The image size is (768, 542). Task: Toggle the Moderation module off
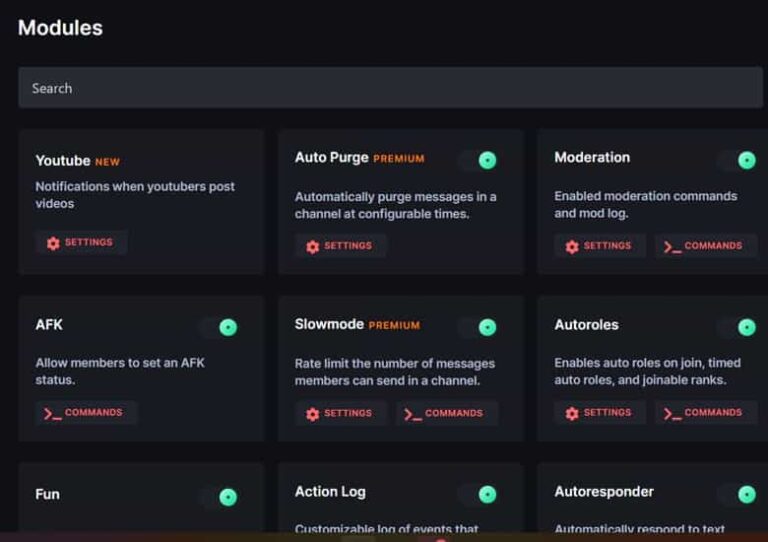coord(738,160)
